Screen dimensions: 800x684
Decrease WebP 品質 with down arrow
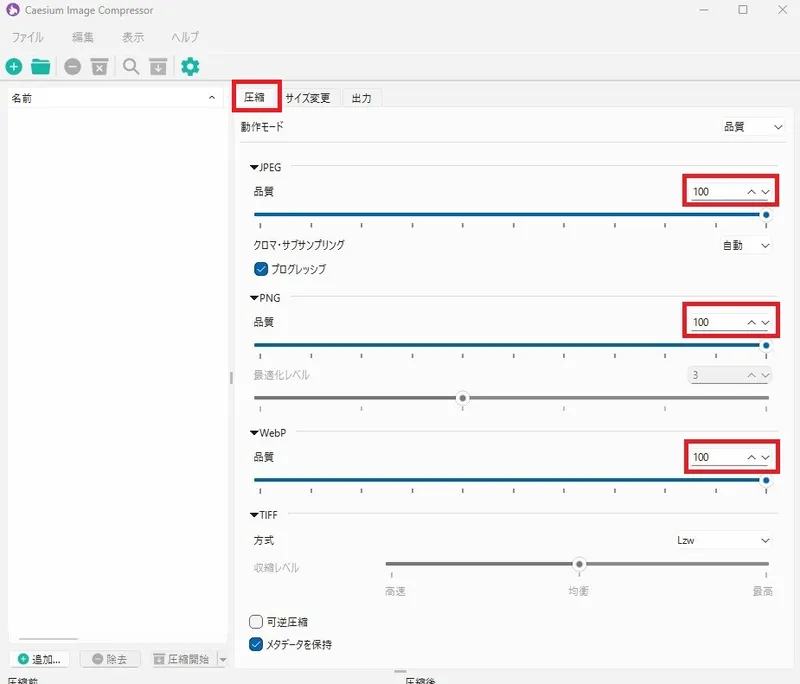click(765, 457)
